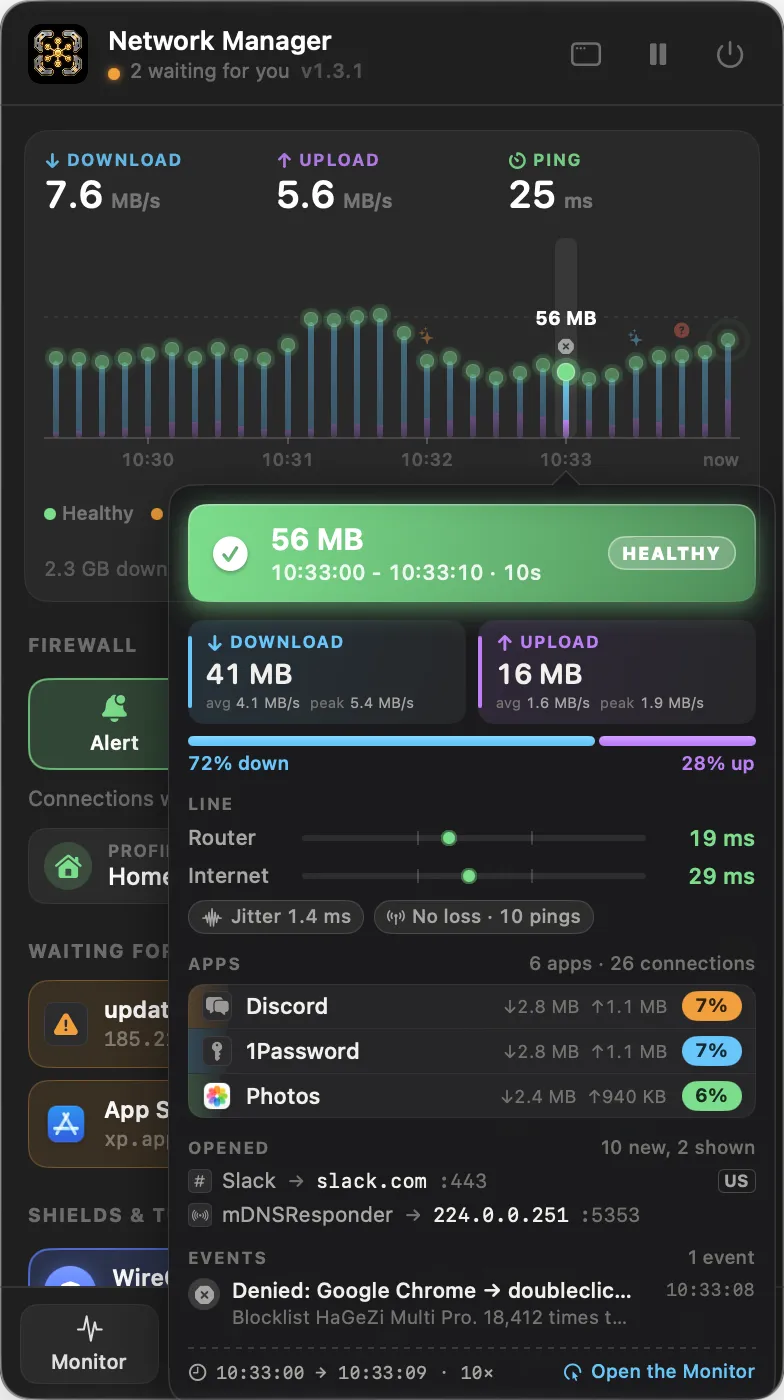Click the Internet latency indicator dot
The height and width of the screenshot is (1400, 784).
469,876
